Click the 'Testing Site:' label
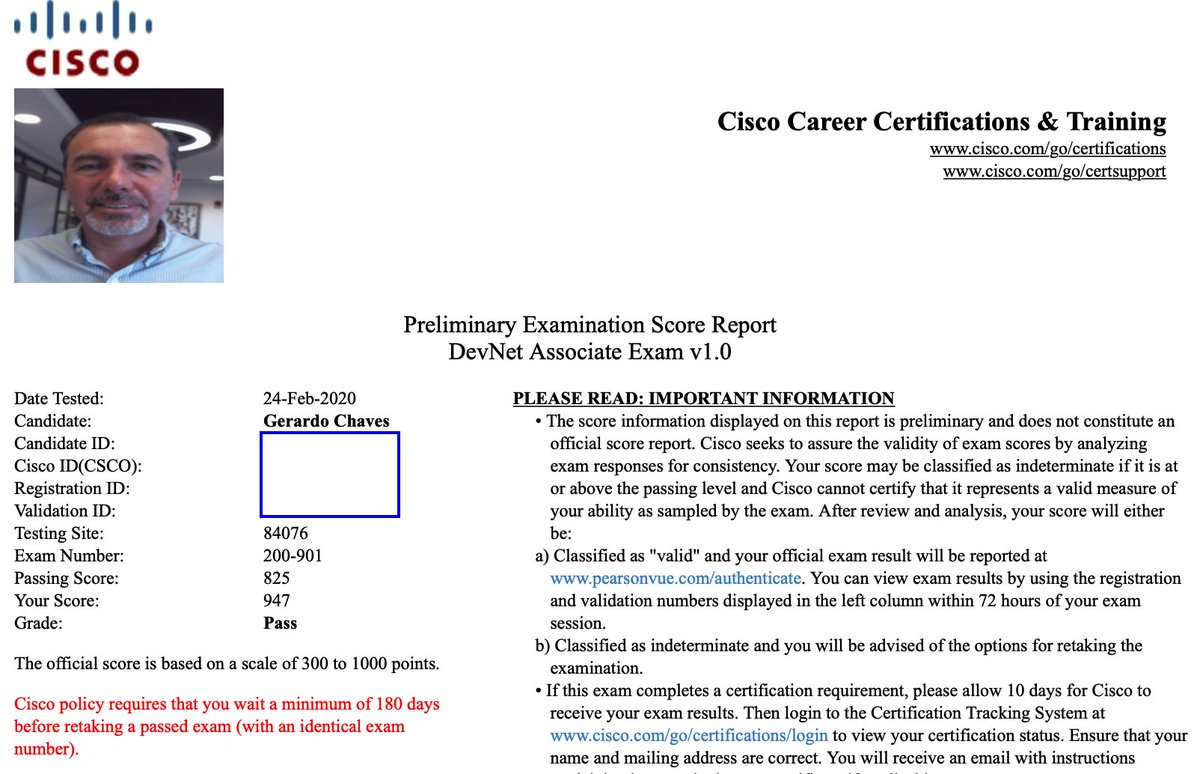The image size is (1200, 774). [x=59, y=534]
